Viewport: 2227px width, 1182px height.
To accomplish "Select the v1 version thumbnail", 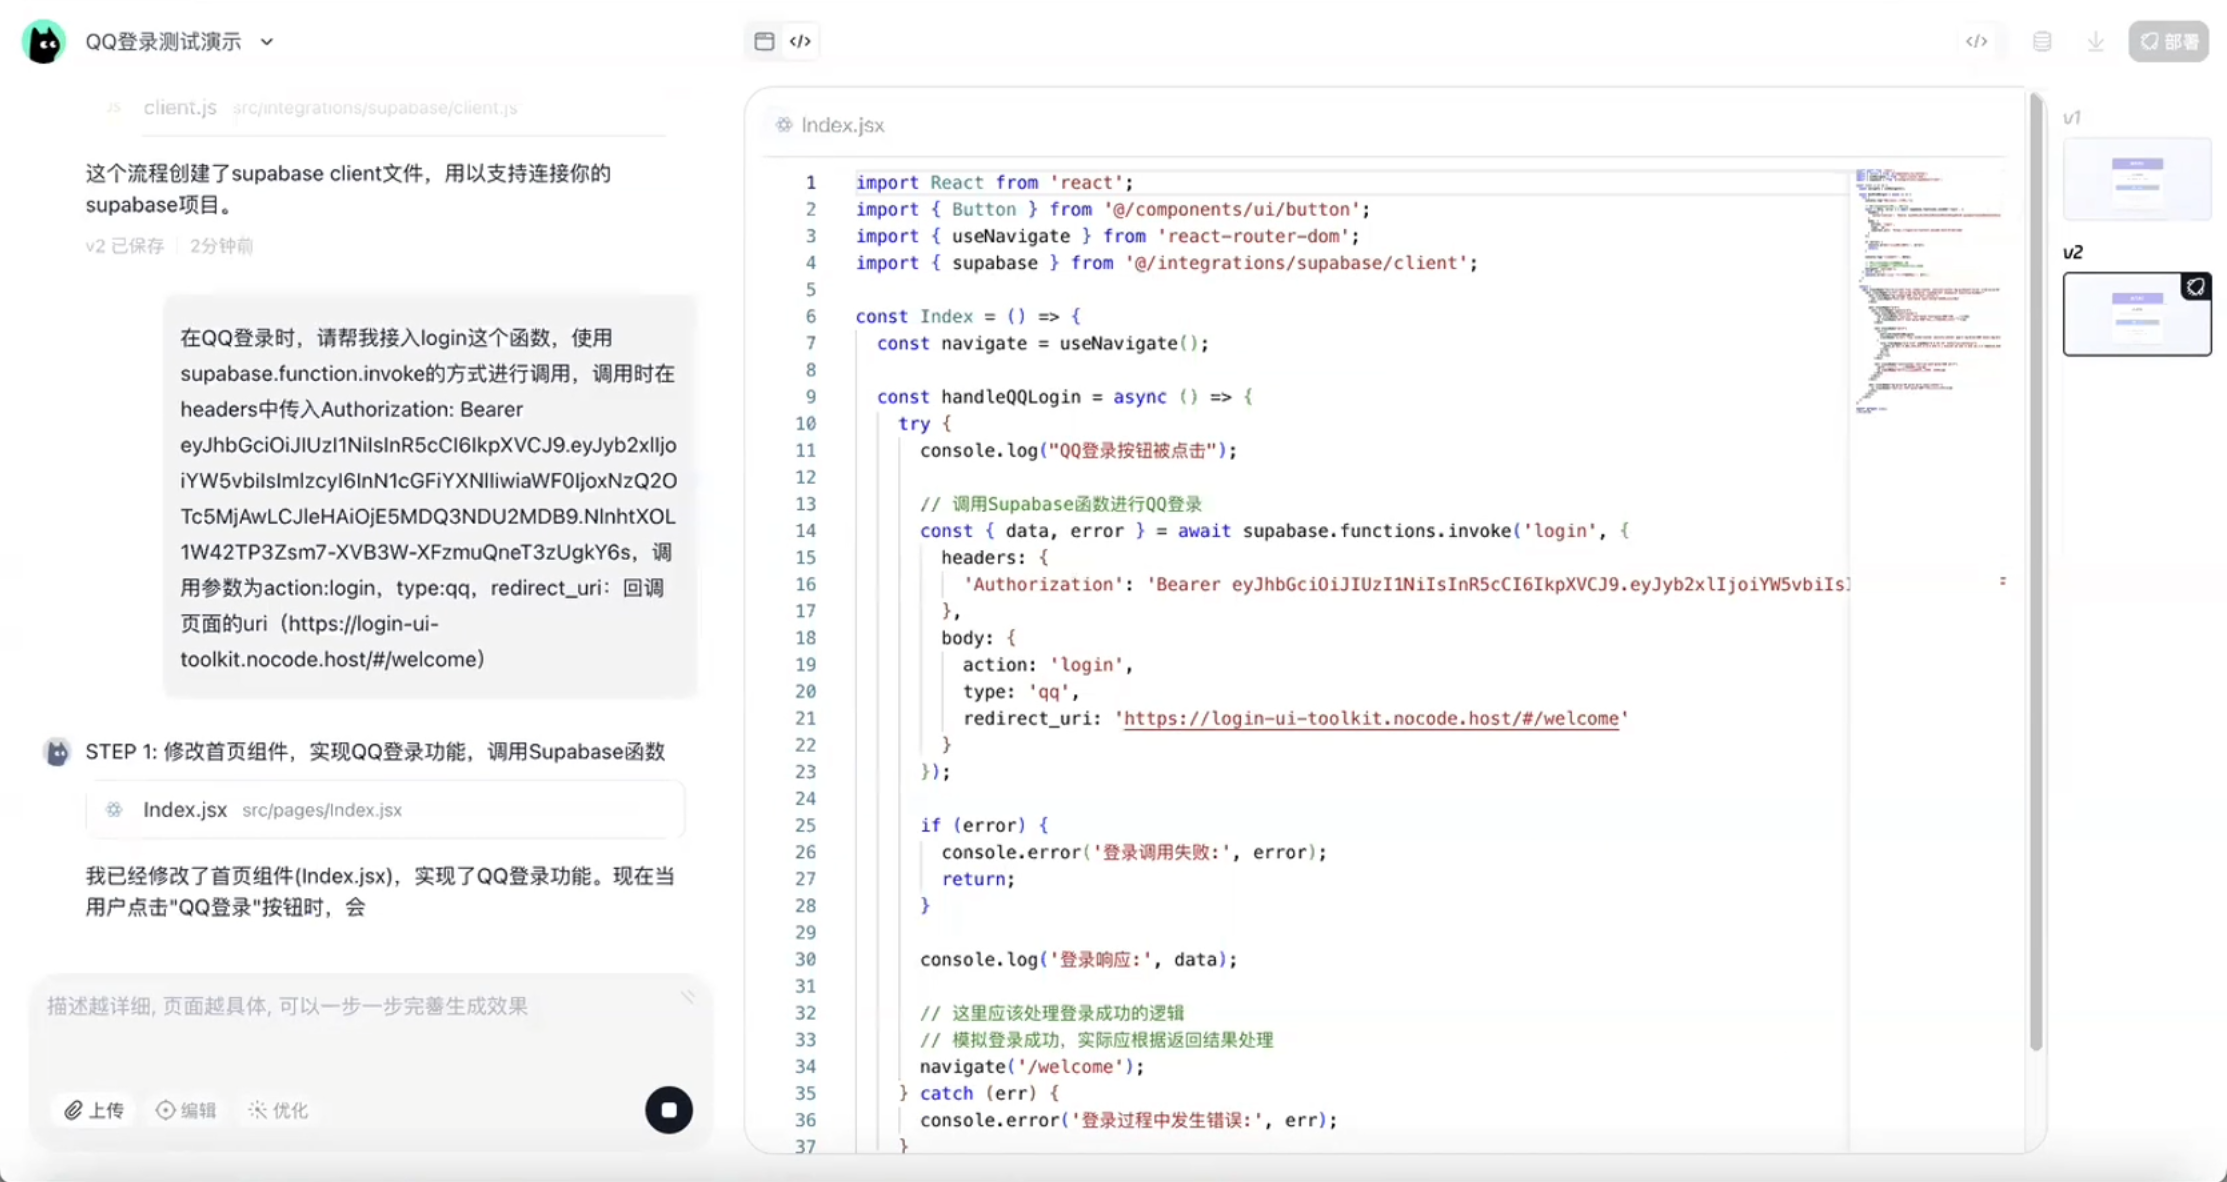I will click(2137, 179).
